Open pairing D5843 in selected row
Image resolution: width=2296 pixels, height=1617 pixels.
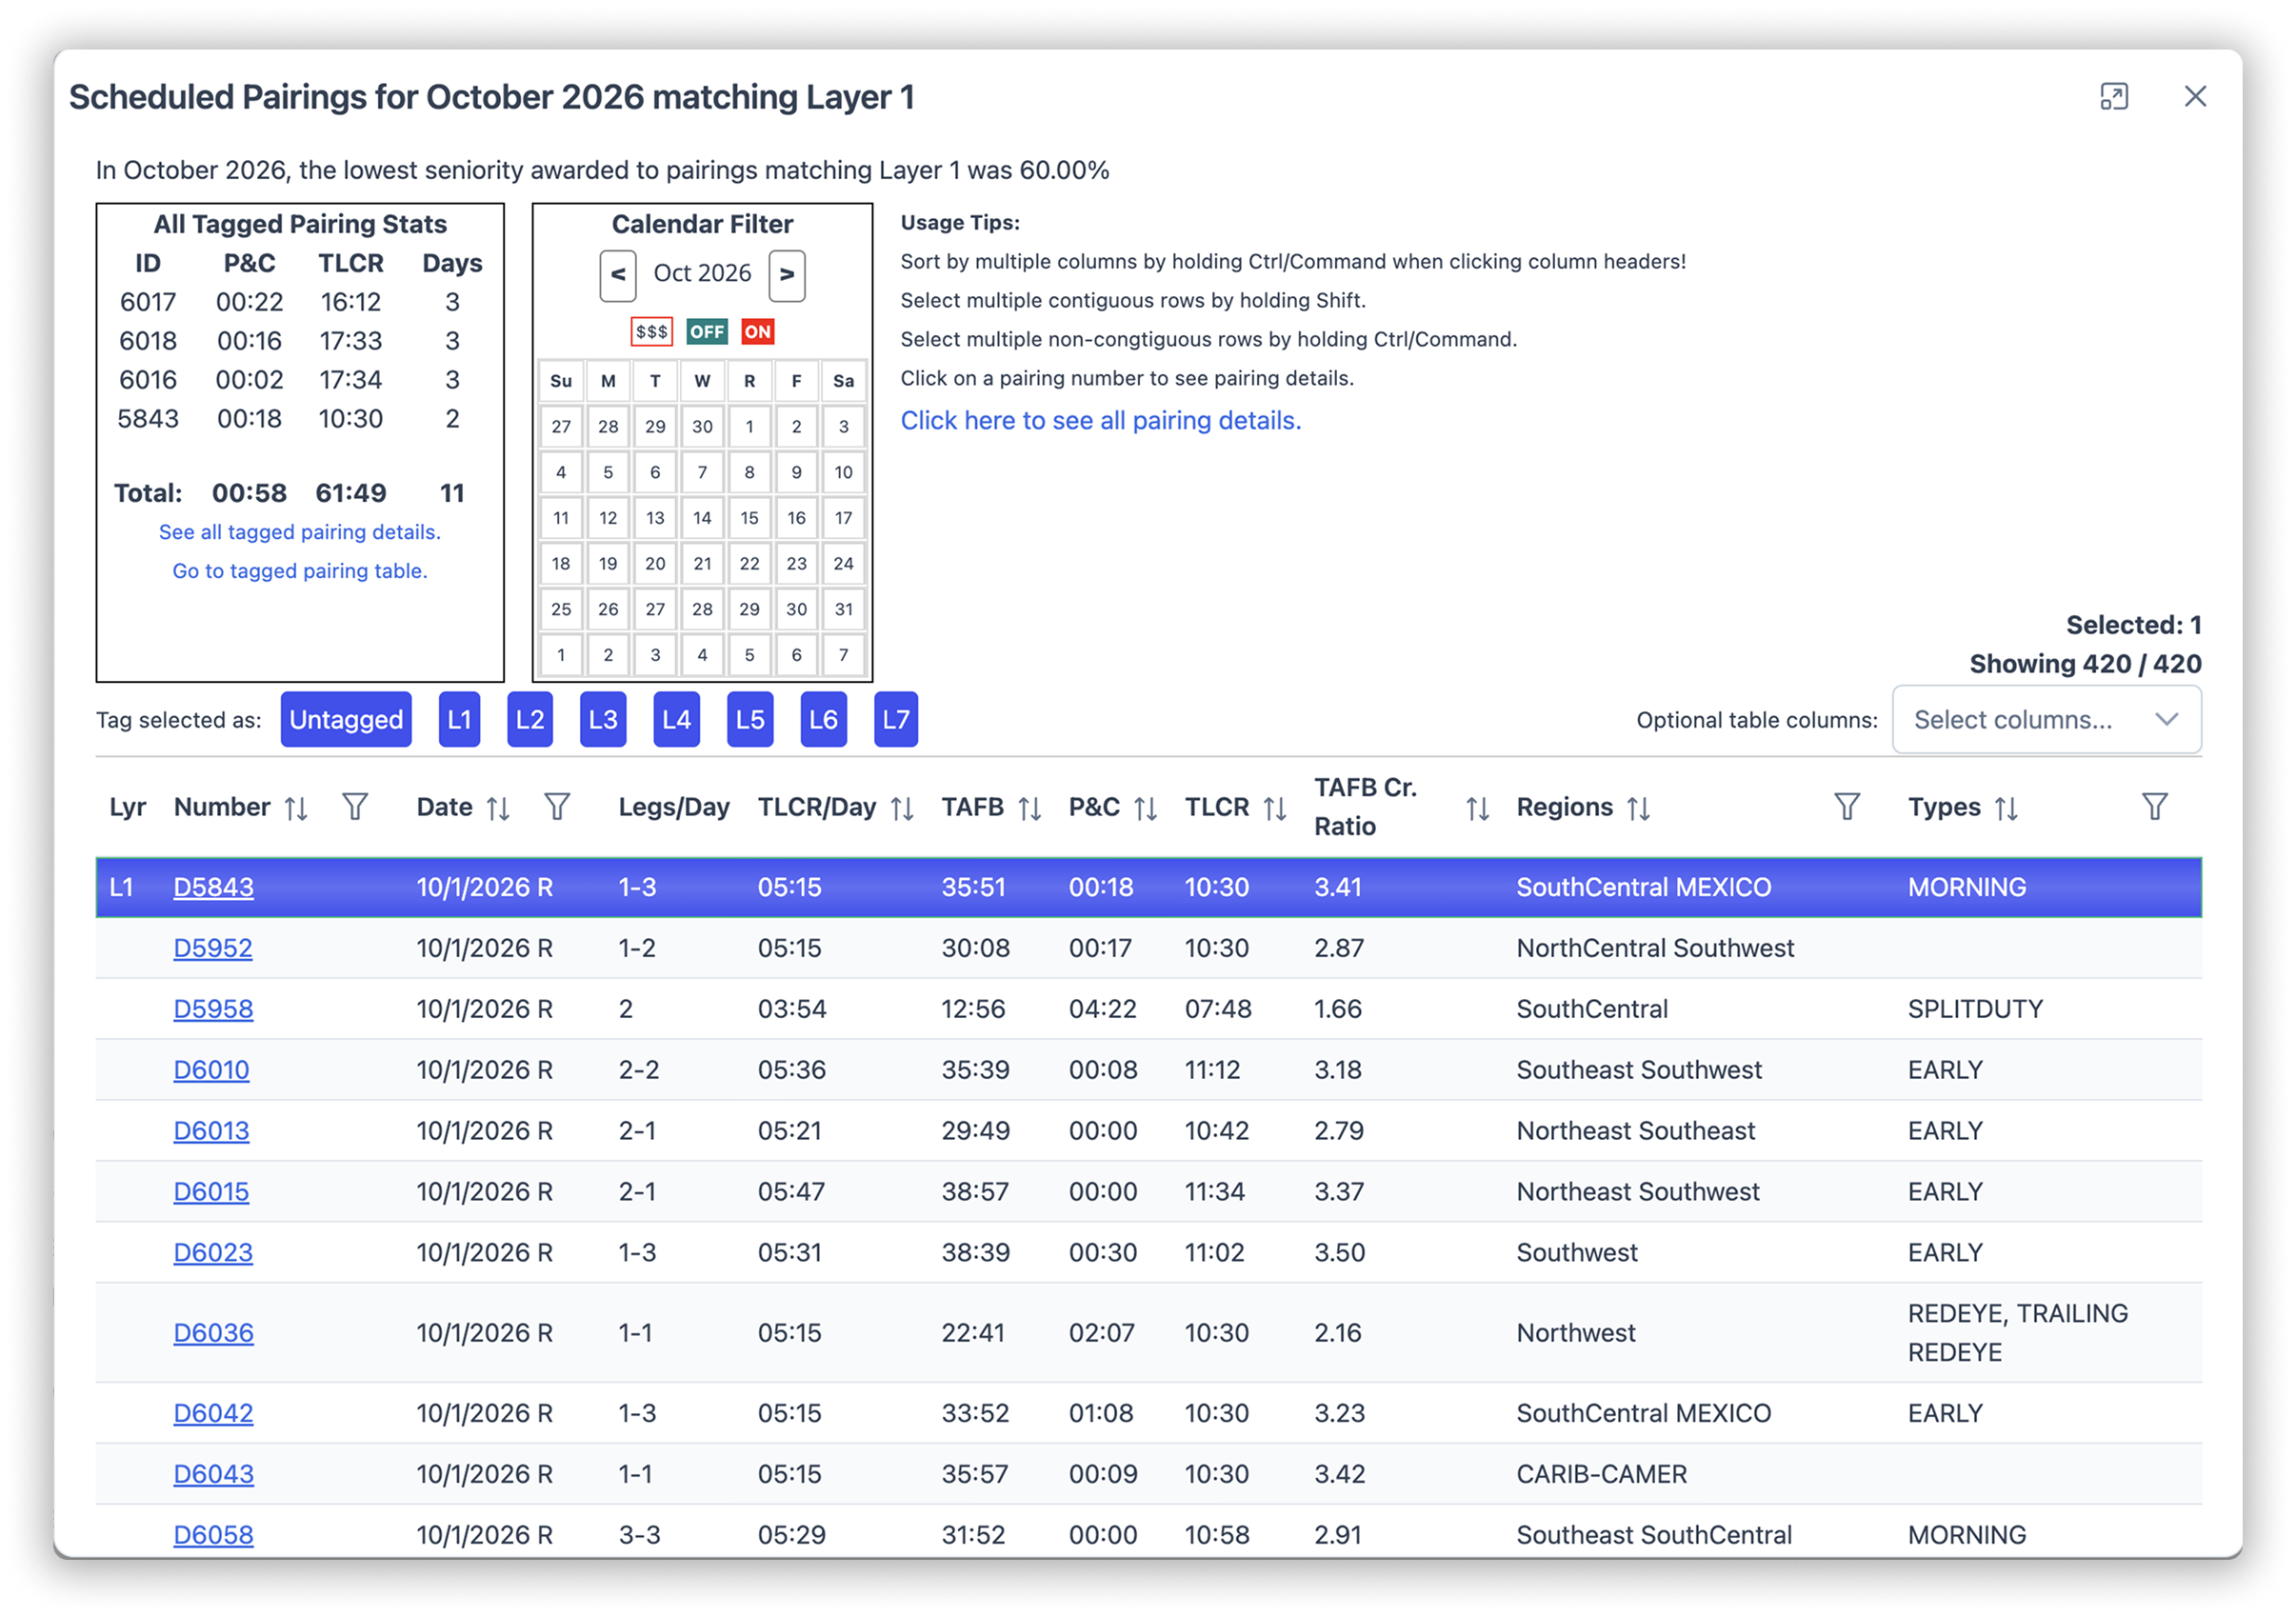pyautogui.click(x=213, y=887)
